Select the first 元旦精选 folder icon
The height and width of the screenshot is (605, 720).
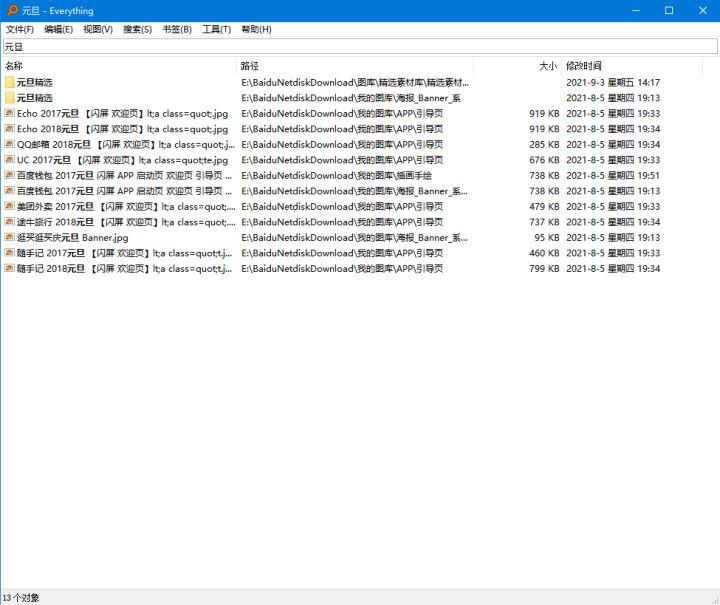pyautogui.click(x=10, y=82)
